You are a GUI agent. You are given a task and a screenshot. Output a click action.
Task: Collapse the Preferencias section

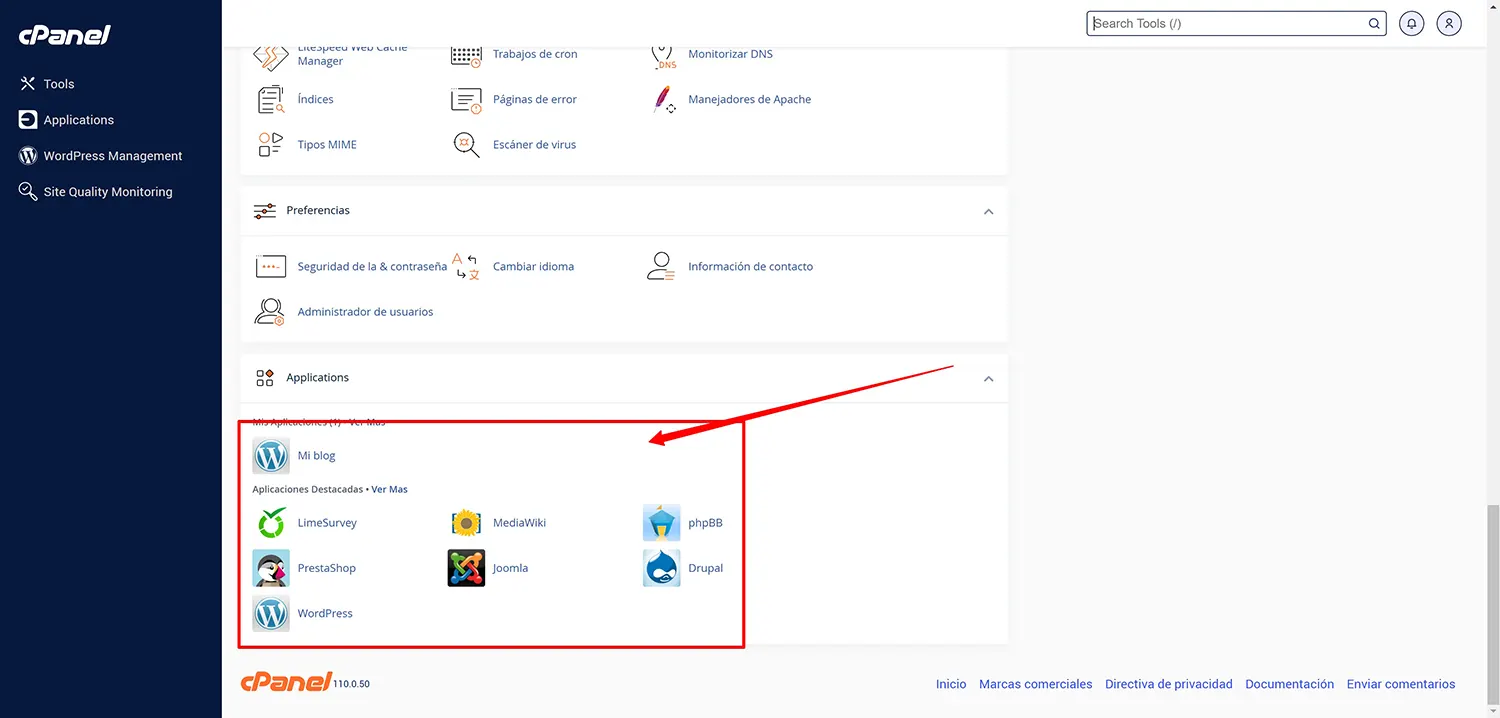pos(988,211)
